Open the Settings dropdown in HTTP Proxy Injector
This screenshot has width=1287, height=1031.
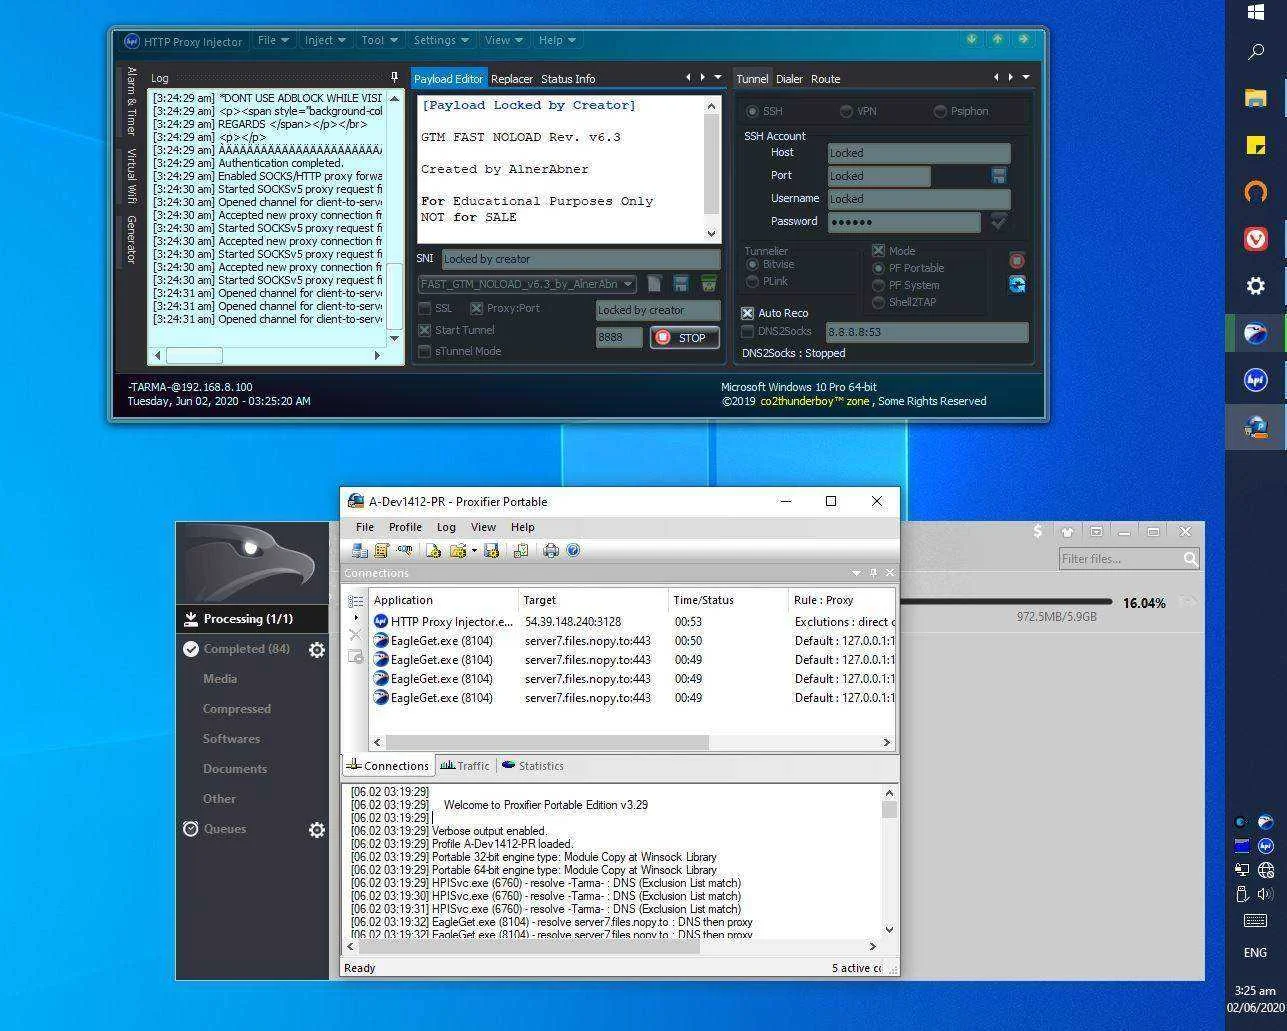441,40
